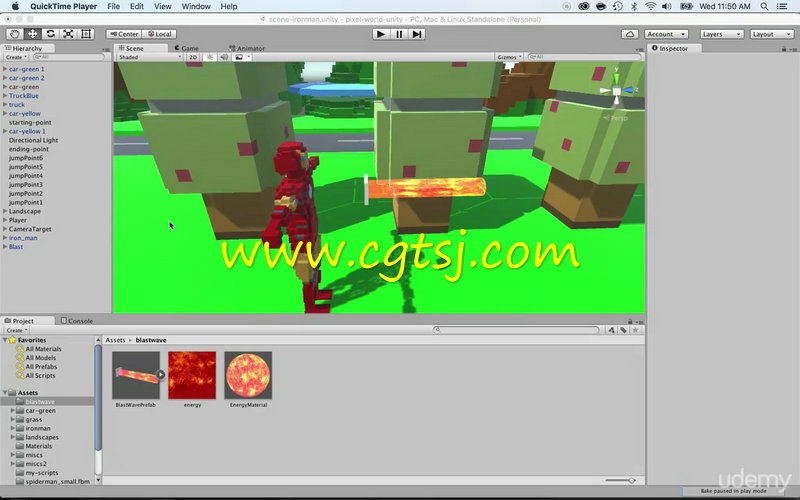This screenshot has height=500, width=800.
Task: Toggle Local coordinate space button
Action: coord(159,34)
